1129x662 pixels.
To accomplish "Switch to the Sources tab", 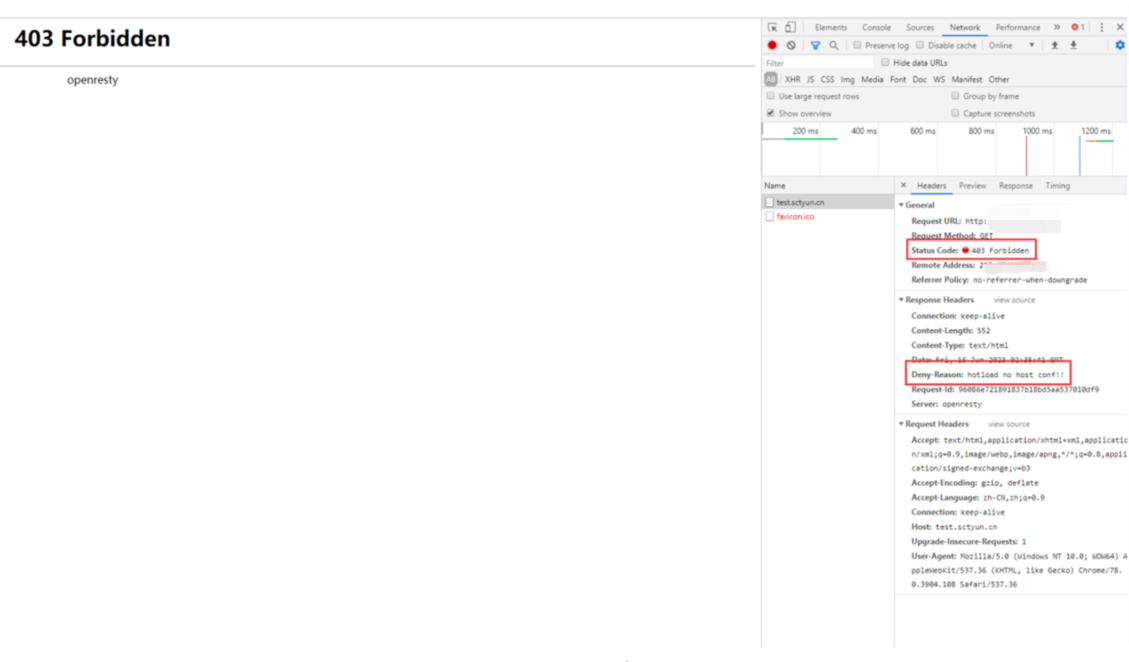I will point(919,27).
